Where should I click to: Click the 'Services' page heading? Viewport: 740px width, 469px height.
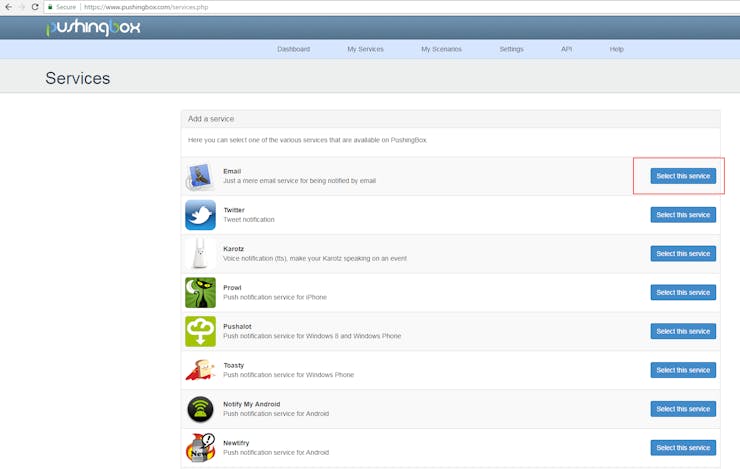pyautogui.click(x=78, y=78)
